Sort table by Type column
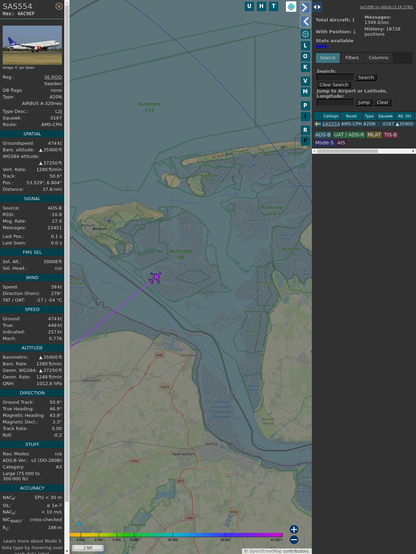The image size is (416, 554). click(x=369, y=116)
